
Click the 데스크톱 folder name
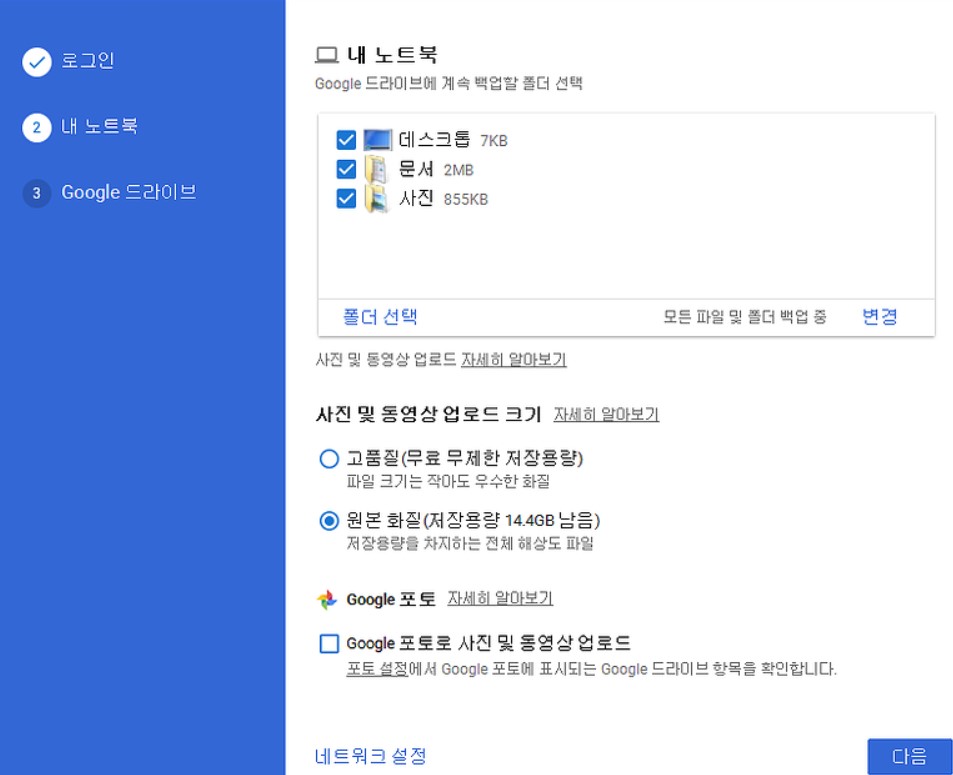click(x=435, y=139)
